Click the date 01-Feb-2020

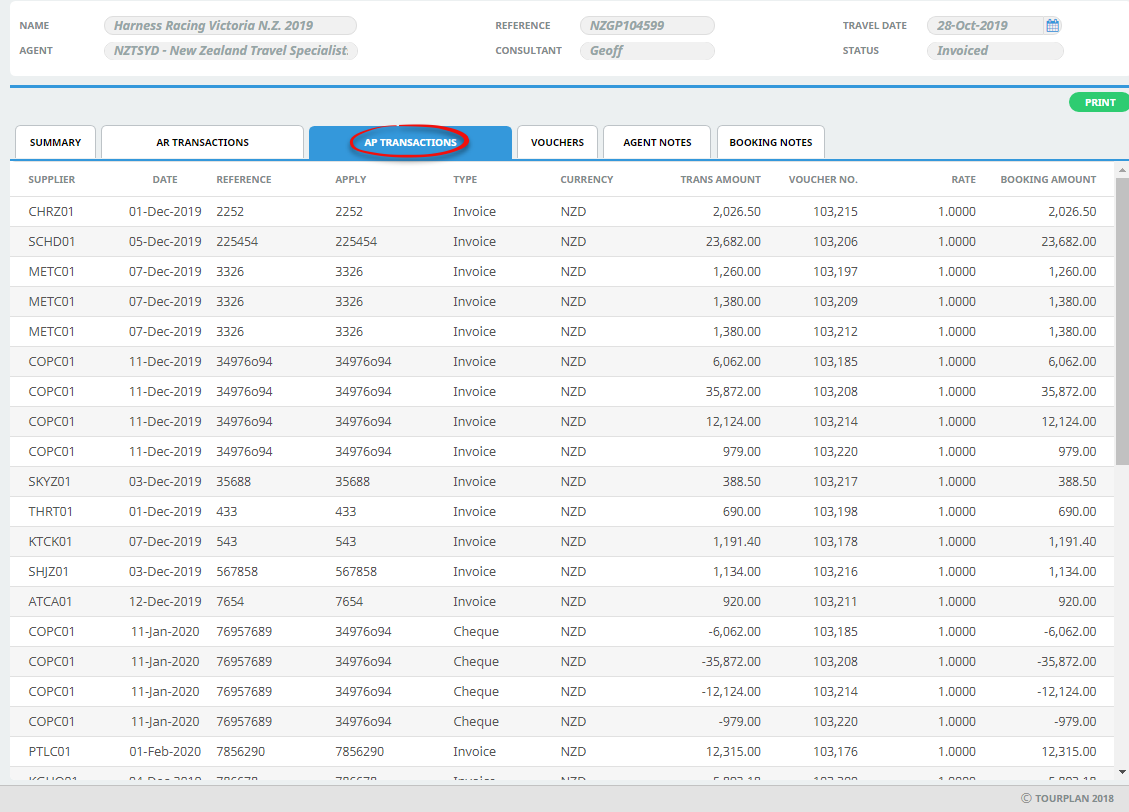click(x=165, y=752)
